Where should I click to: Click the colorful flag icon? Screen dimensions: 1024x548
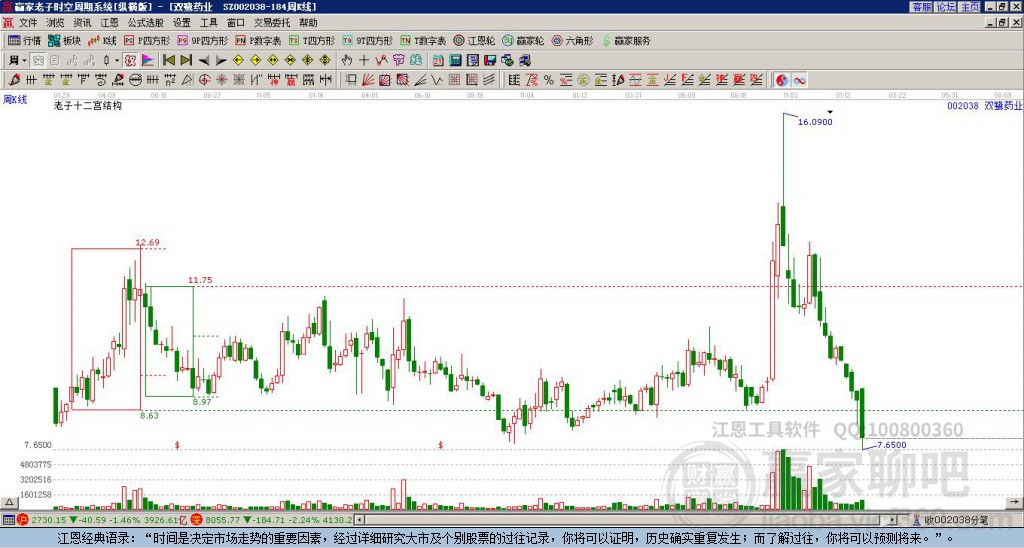pos(148,61)
